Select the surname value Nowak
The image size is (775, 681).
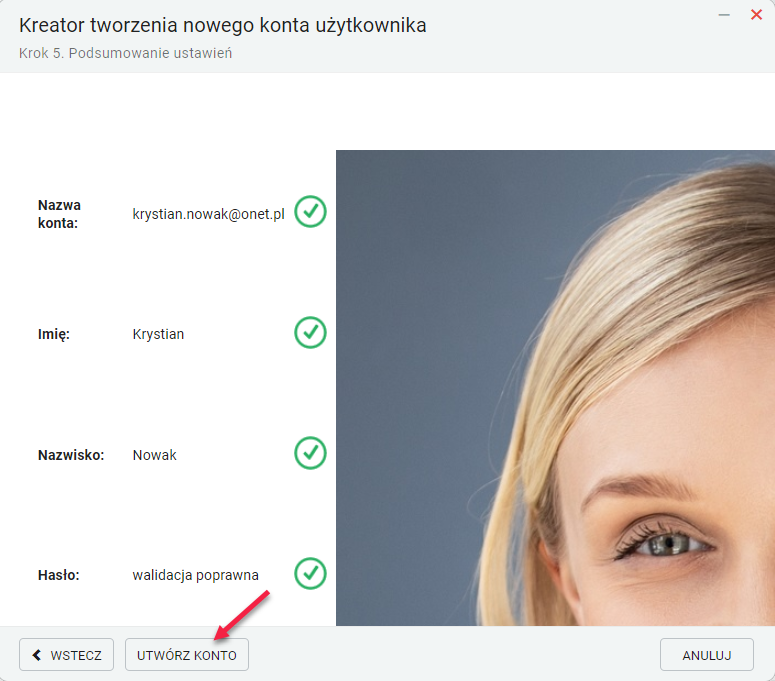[x=155, y=455]
